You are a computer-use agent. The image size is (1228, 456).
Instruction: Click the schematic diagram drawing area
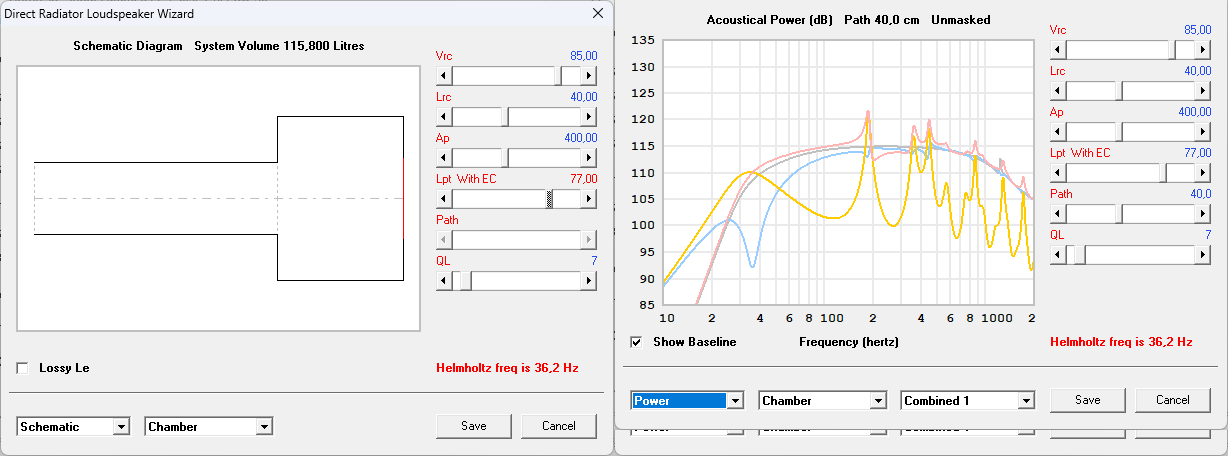[x=218, y=198]
